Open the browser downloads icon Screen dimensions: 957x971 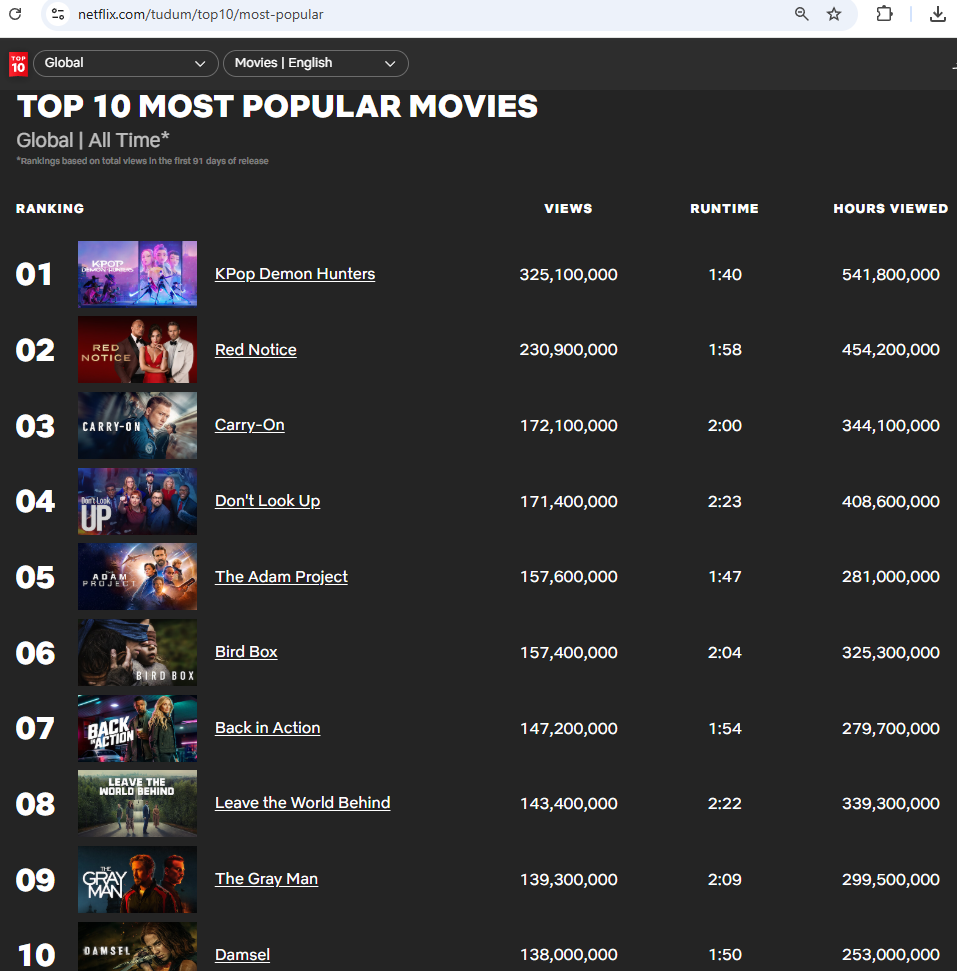938,14
